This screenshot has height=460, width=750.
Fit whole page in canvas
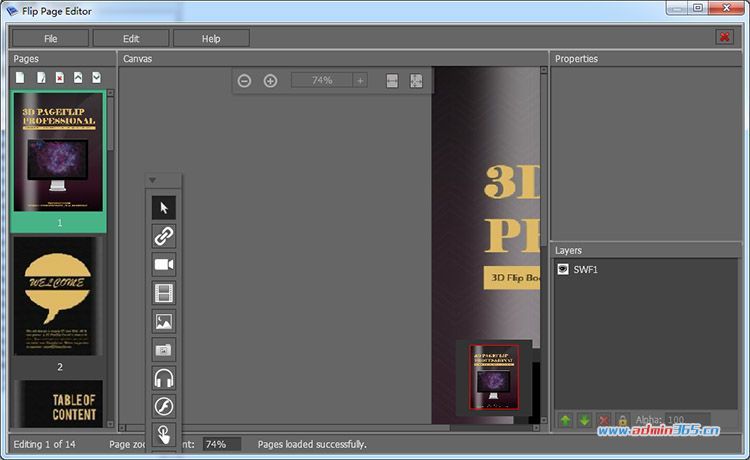click(416, 81)
